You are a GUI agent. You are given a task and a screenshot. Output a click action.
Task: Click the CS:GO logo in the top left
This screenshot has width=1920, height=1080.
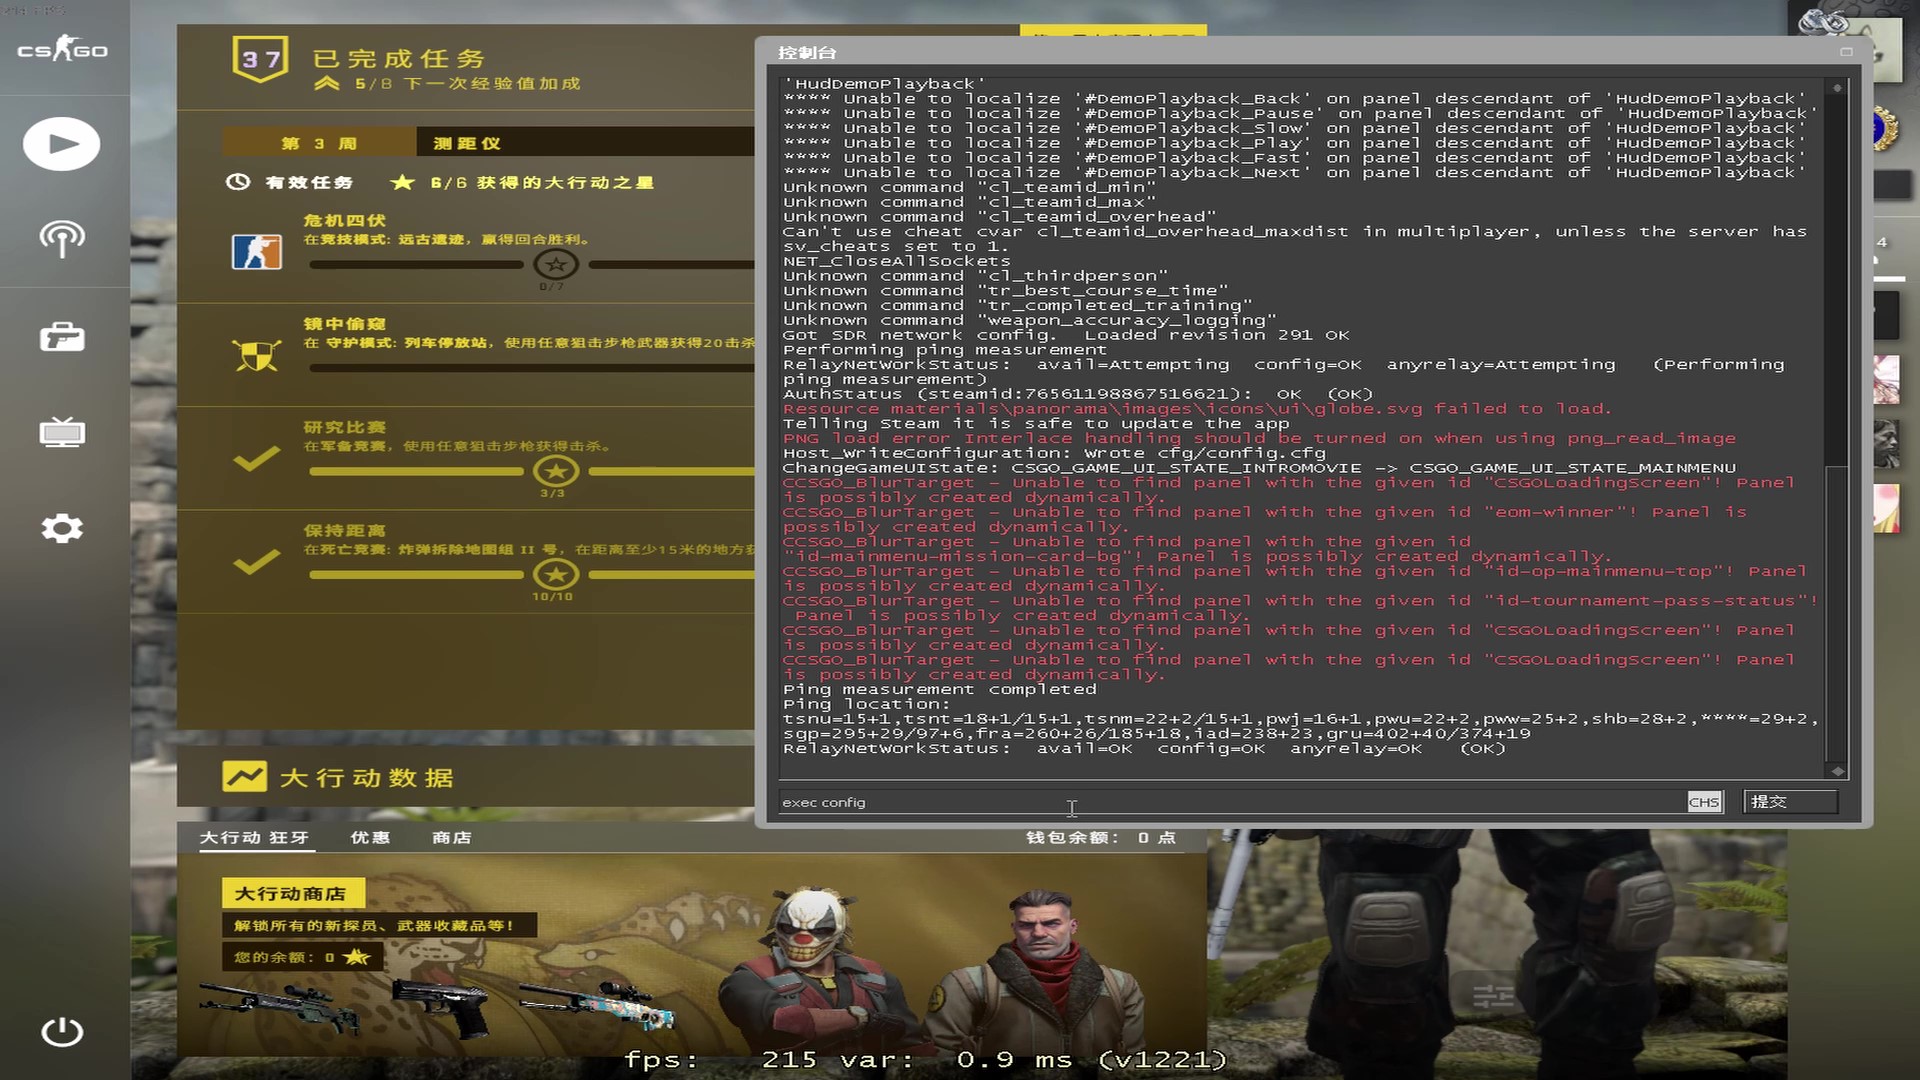(62, 49)
